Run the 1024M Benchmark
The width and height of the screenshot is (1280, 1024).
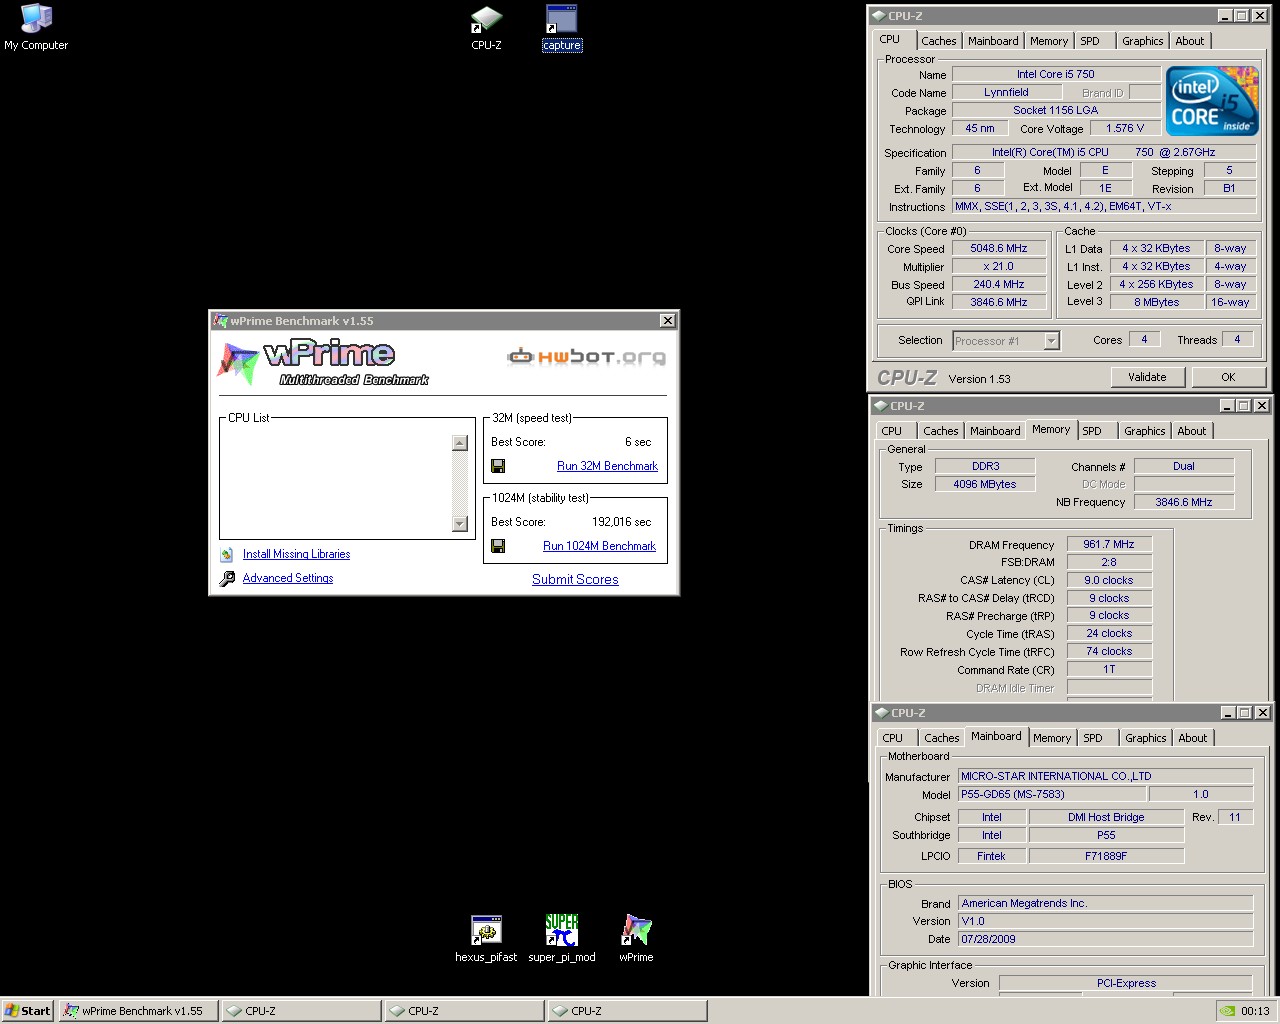pyautogui.click(x=599, y=546)
